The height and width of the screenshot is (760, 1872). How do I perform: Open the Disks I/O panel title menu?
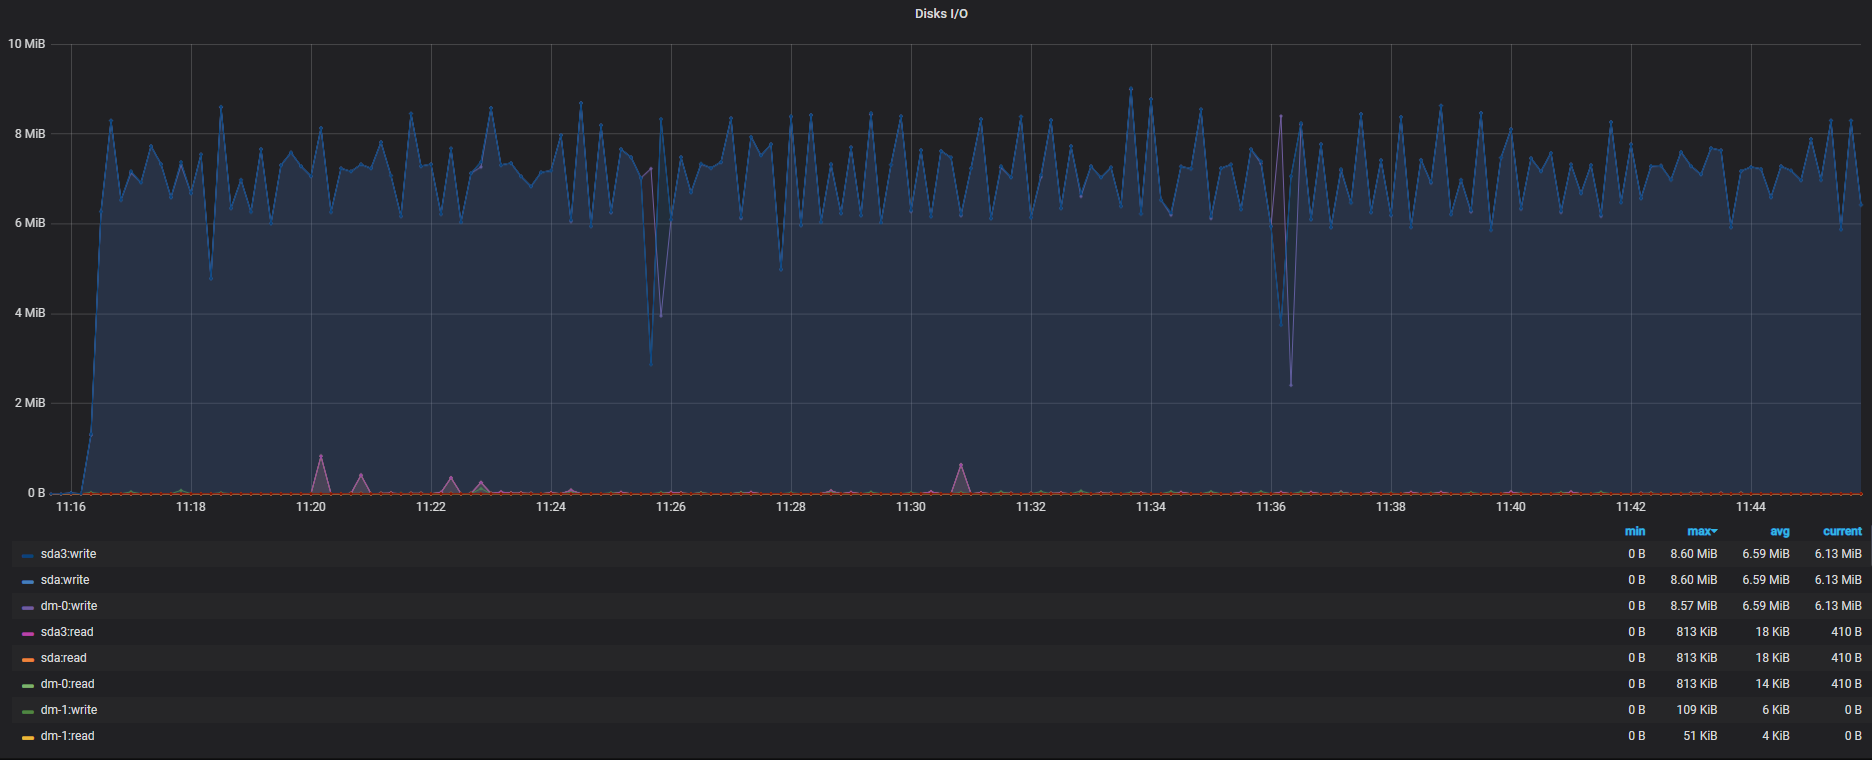tap(941, 14)
